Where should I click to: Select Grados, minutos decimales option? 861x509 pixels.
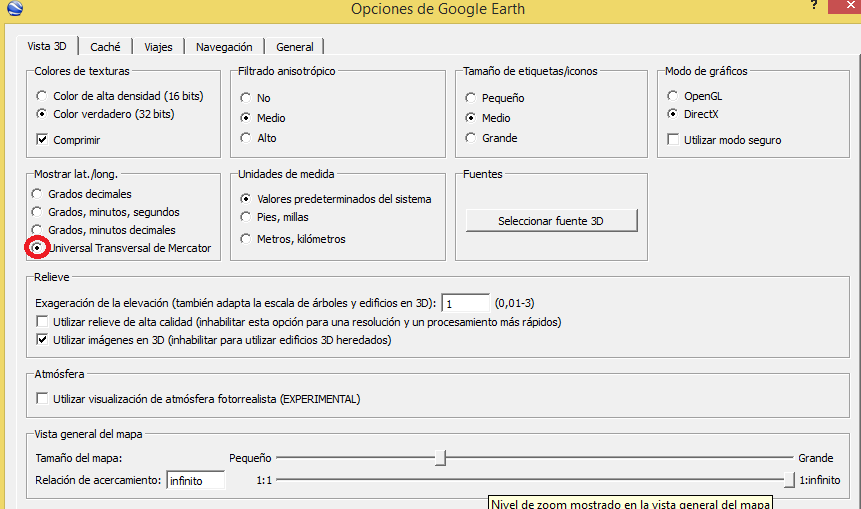[37, 230]
